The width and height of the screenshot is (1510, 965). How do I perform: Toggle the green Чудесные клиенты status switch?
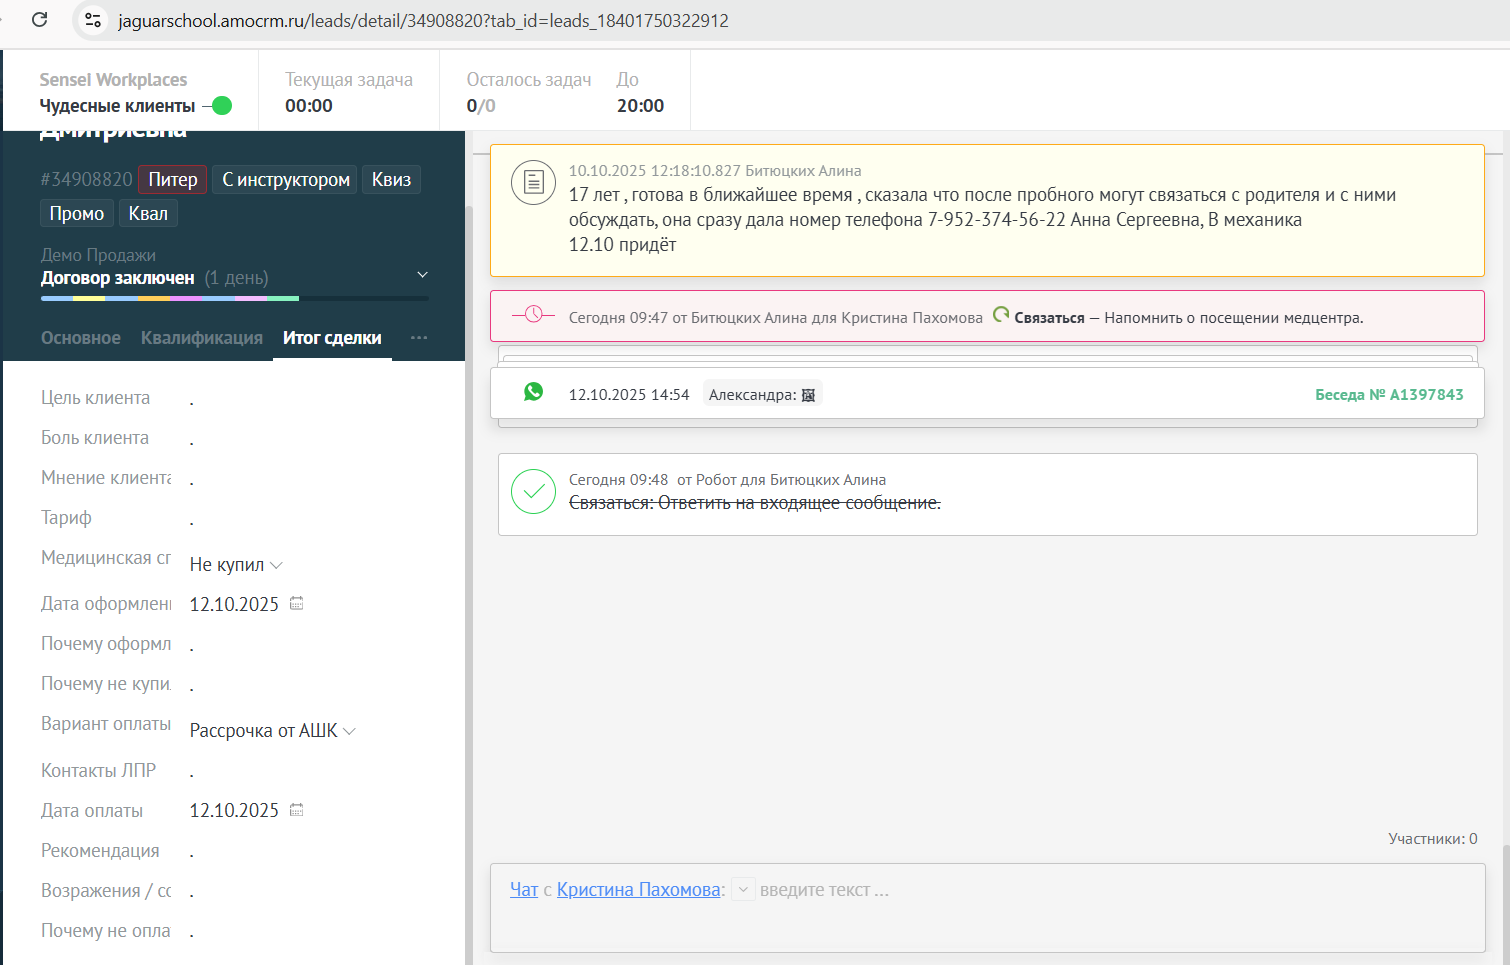219,106
